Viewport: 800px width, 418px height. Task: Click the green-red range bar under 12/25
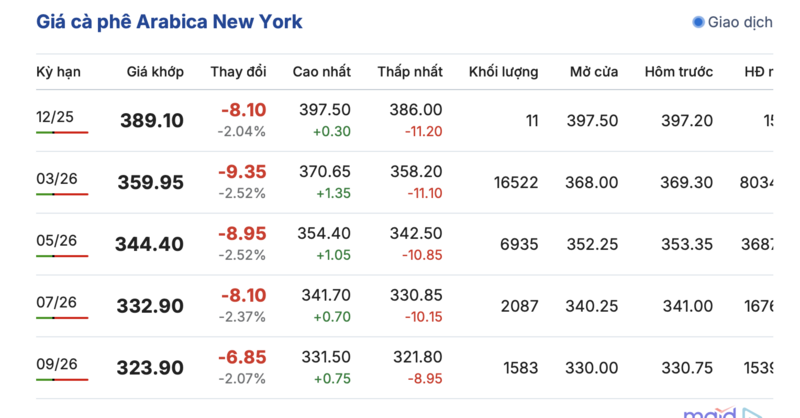[x=62, y=132]
